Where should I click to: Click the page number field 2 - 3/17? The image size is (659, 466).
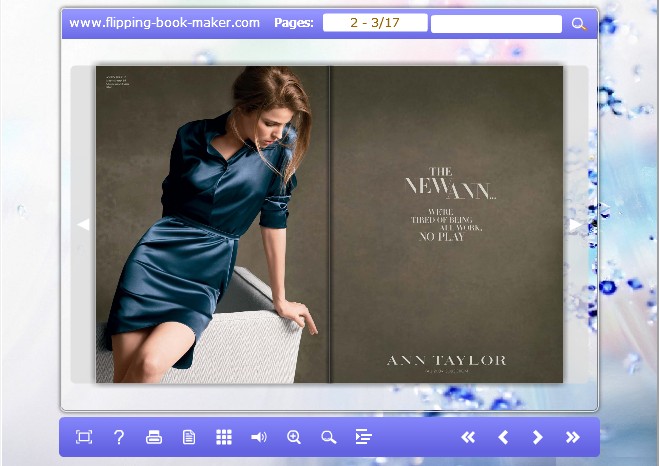pyautogui.click(x=375, y=23)
